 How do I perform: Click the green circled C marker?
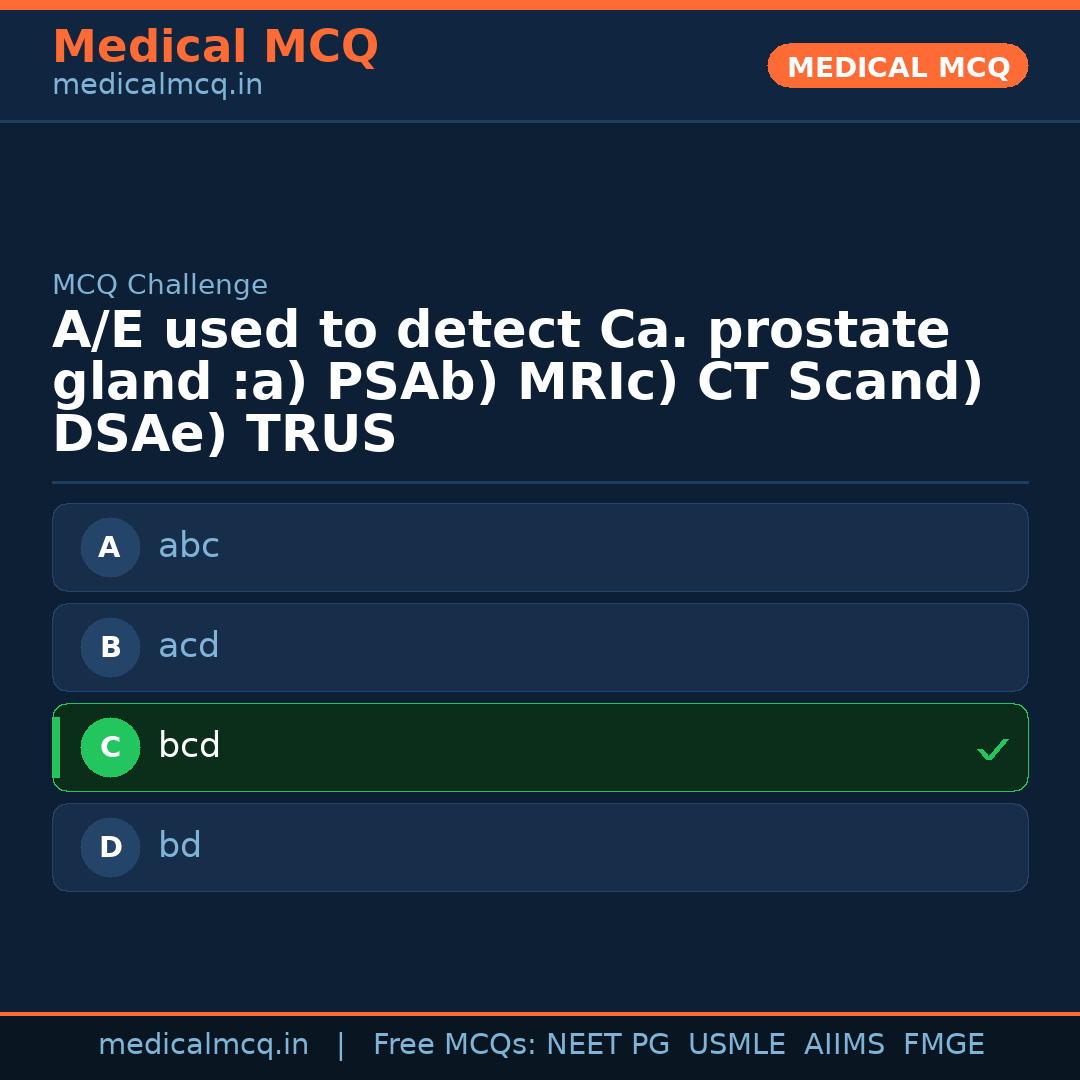click(110, 747)
